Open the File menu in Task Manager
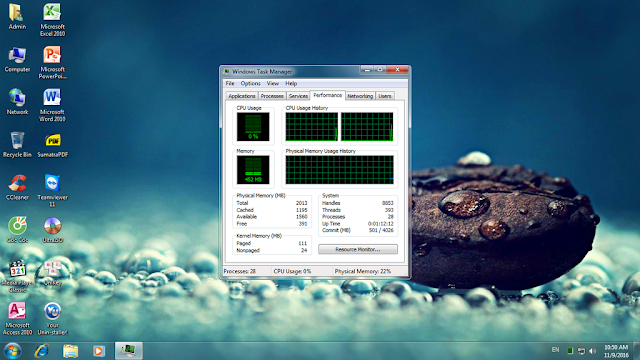The image size is (640, 360). click(x=230, y=83)
